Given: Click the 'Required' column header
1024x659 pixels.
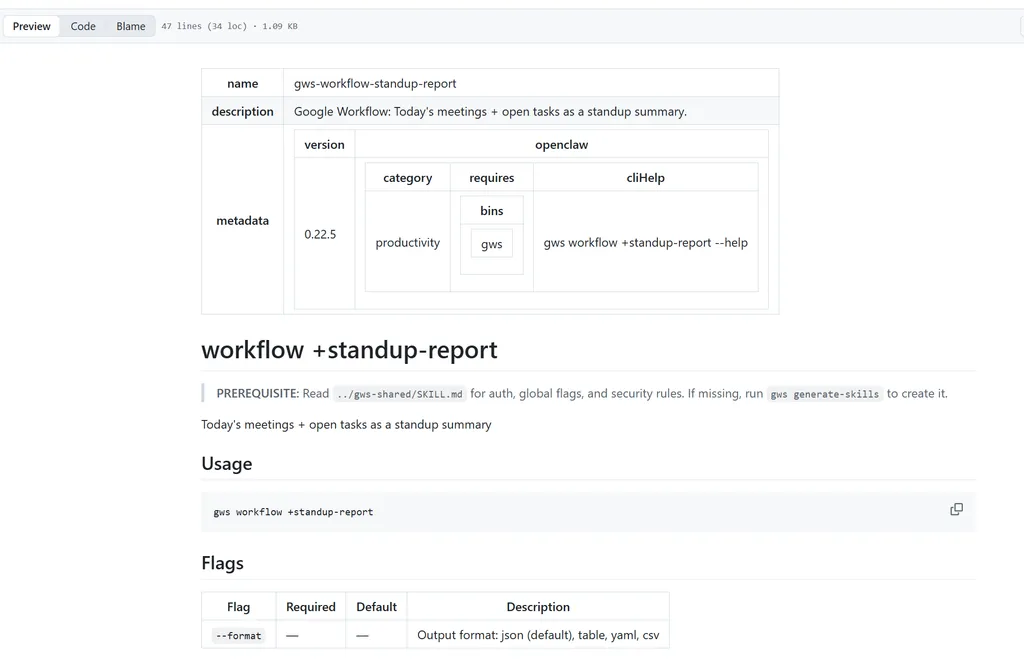Looking at the screenshot, I should coord(310,607).
